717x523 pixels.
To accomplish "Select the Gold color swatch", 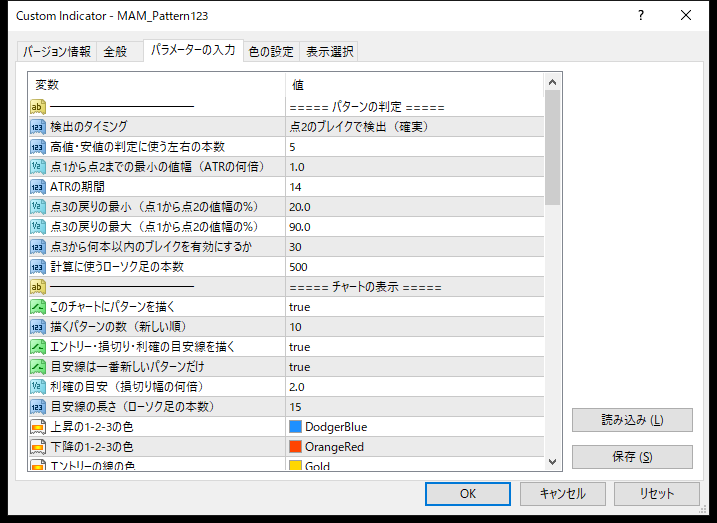I will tap(295, 465).
